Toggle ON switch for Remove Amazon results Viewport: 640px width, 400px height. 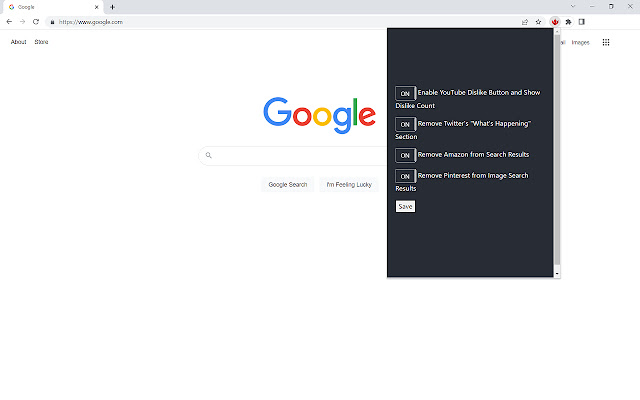pos(405,156)
